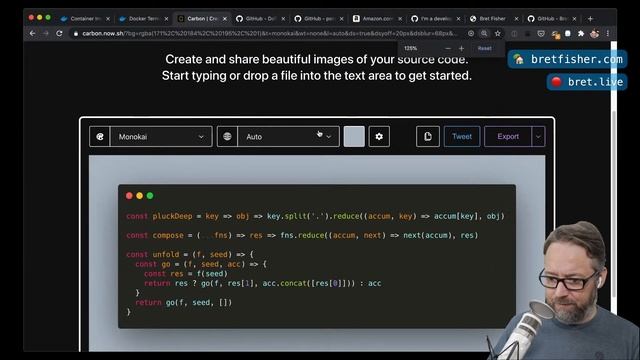The image size is (640, 360).
Task: Open the Monokai theme dropdown
Action: pos(161,137)
